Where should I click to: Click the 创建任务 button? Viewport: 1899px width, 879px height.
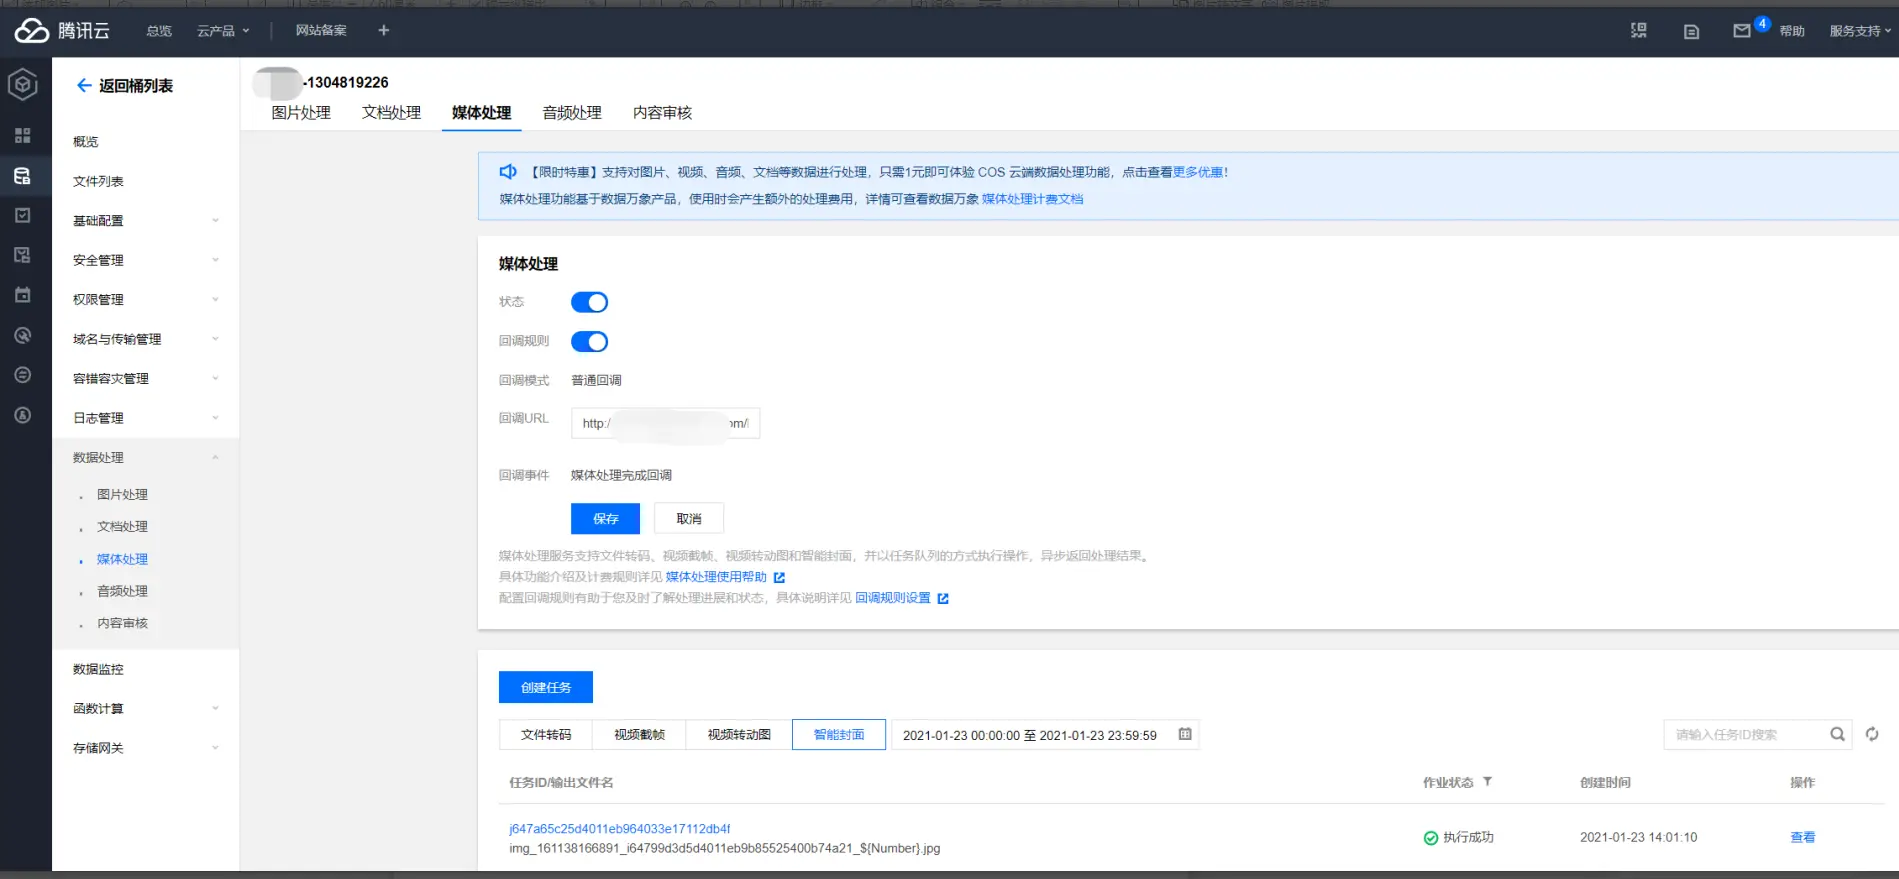[546, 687]
